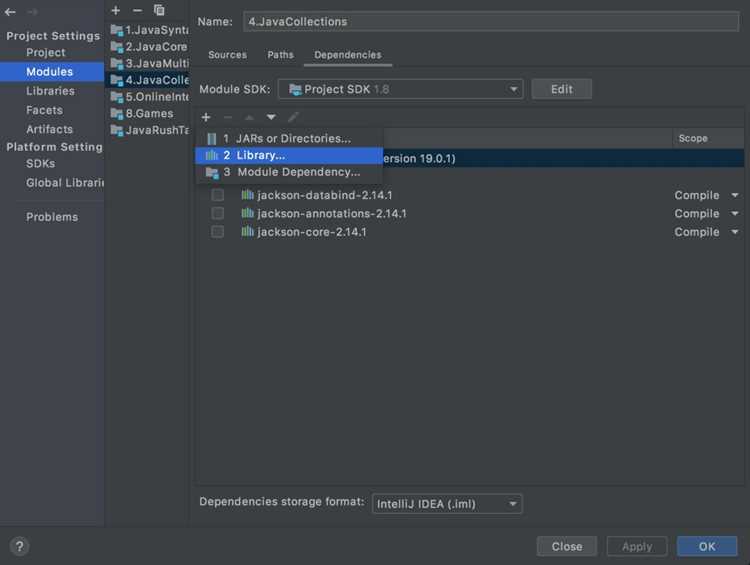Click the Edit SDK button
750x565 pixels.
(562, 89)
